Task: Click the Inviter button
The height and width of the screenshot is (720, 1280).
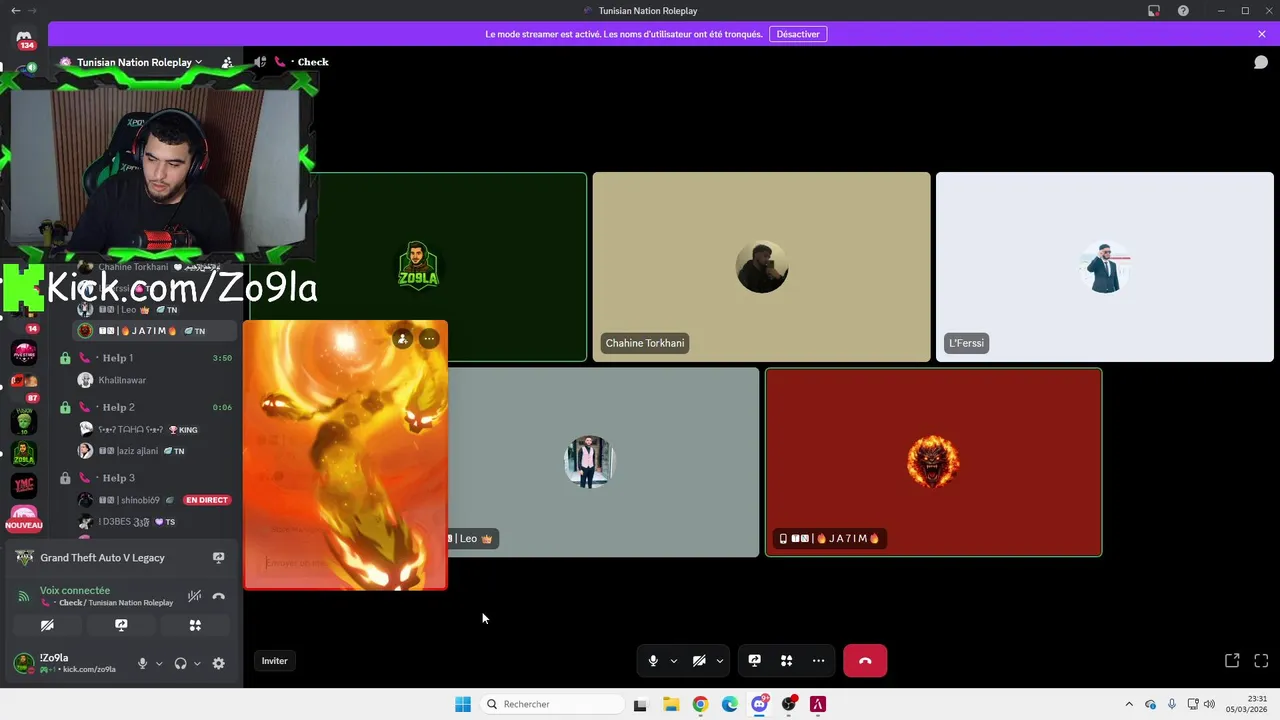Action: (275, 661)
